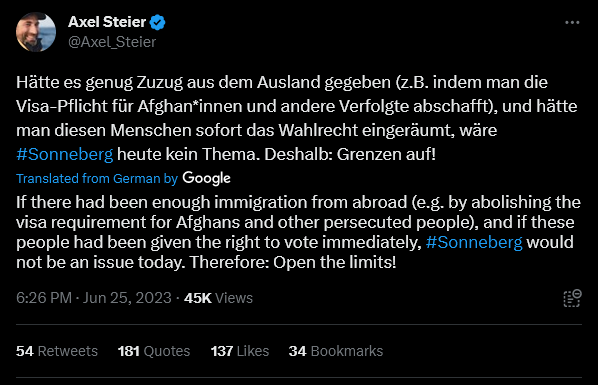Click the phrase "Grenzen auf!" in the tweet
The width and height of the screenshot is (598, 385).
386,155
